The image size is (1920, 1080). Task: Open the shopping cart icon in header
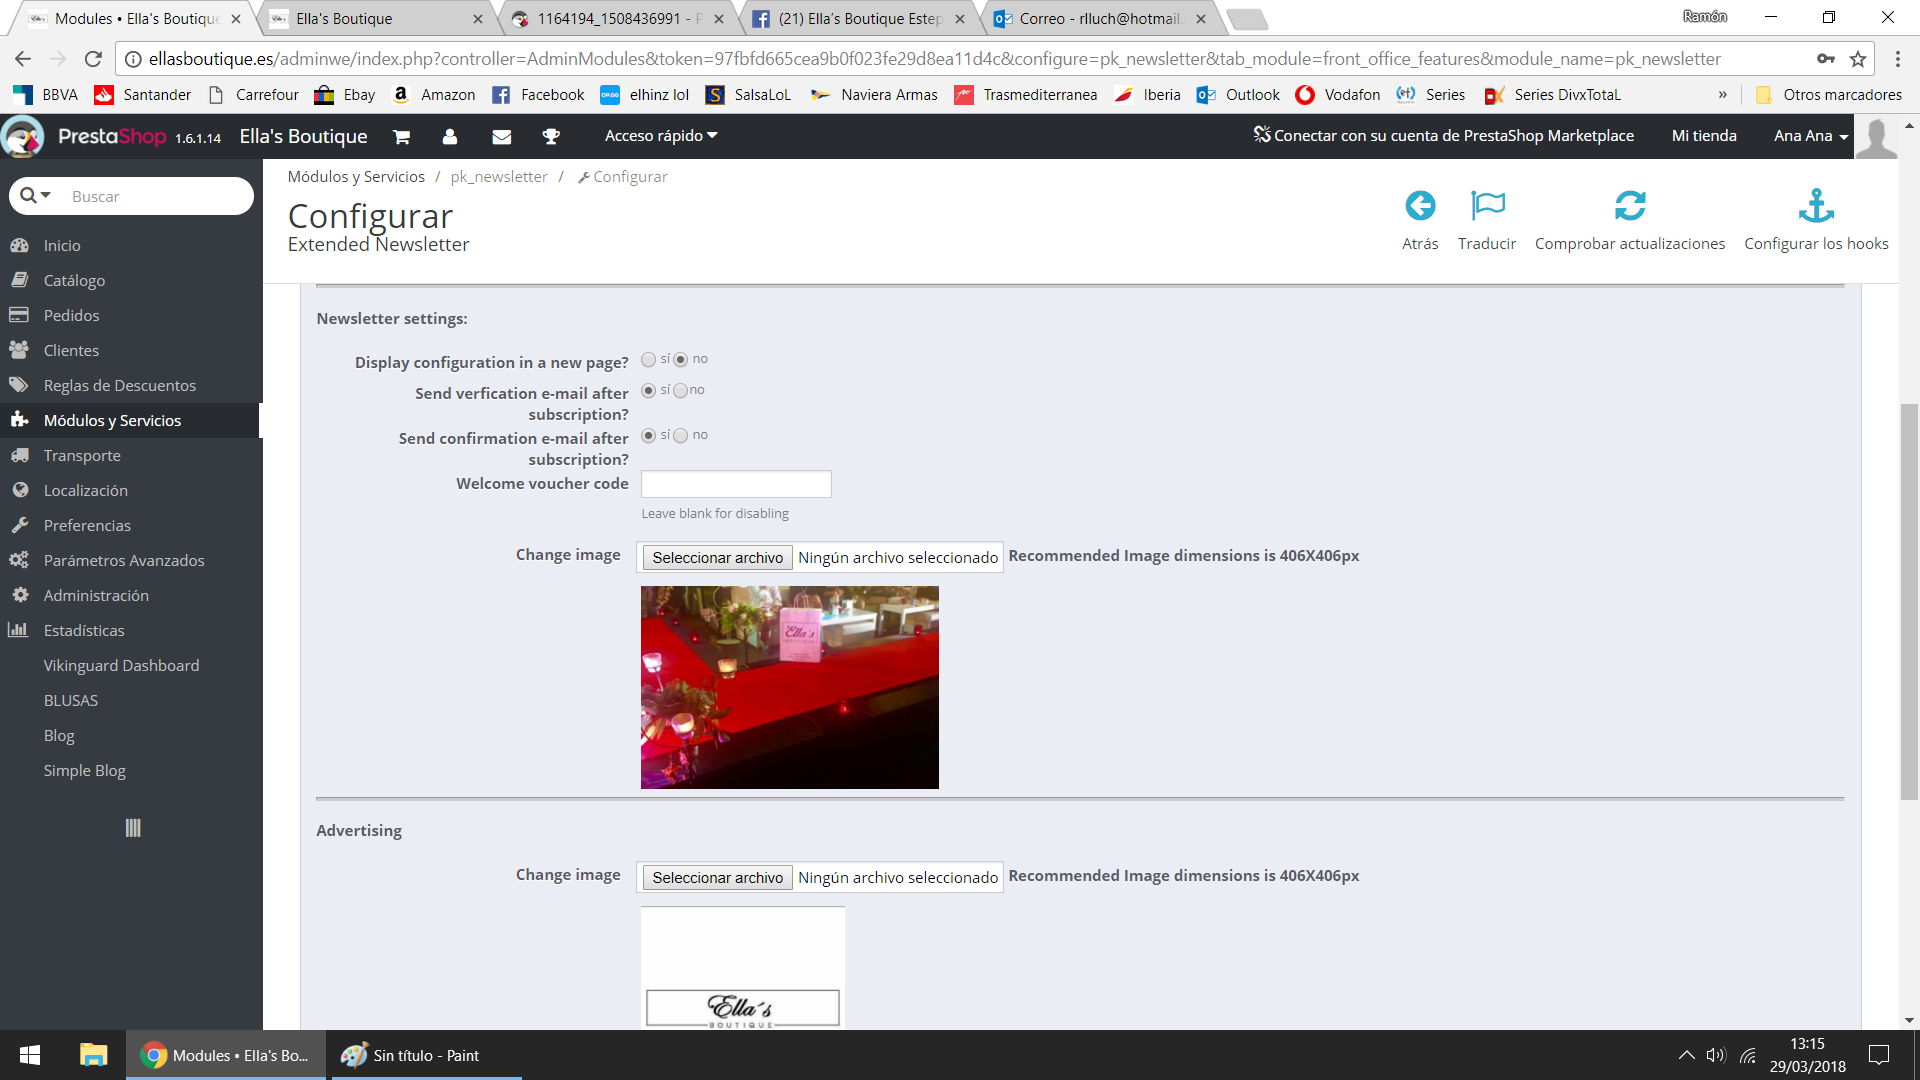coord(401,137)
